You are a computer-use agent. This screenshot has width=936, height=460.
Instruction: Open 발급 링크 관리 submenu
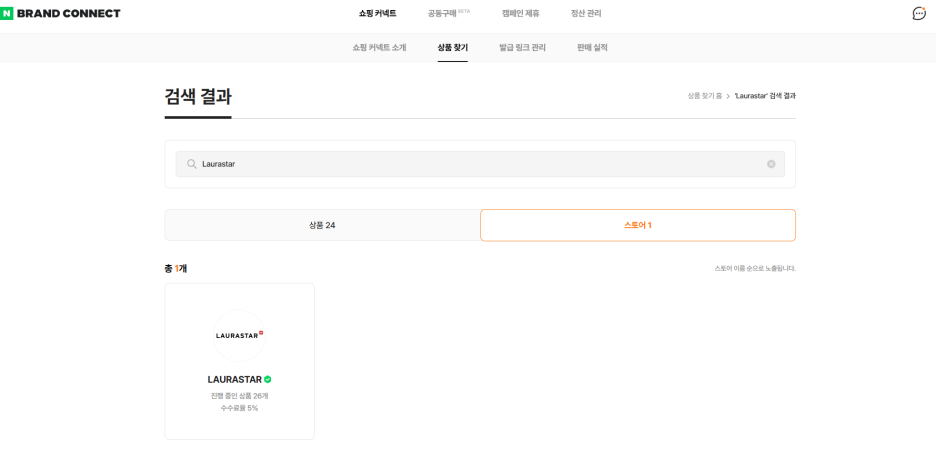tap(522, 48)
